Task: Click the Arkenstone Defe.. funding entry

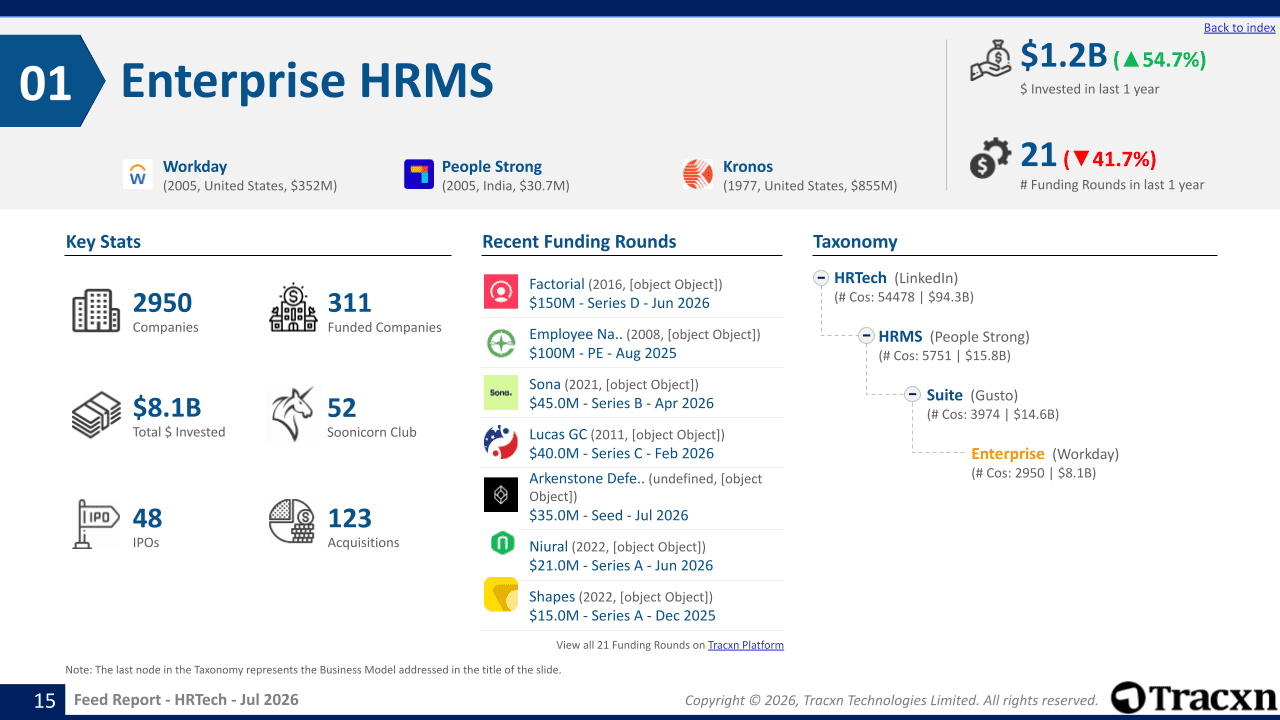Action: click(632, 498)
